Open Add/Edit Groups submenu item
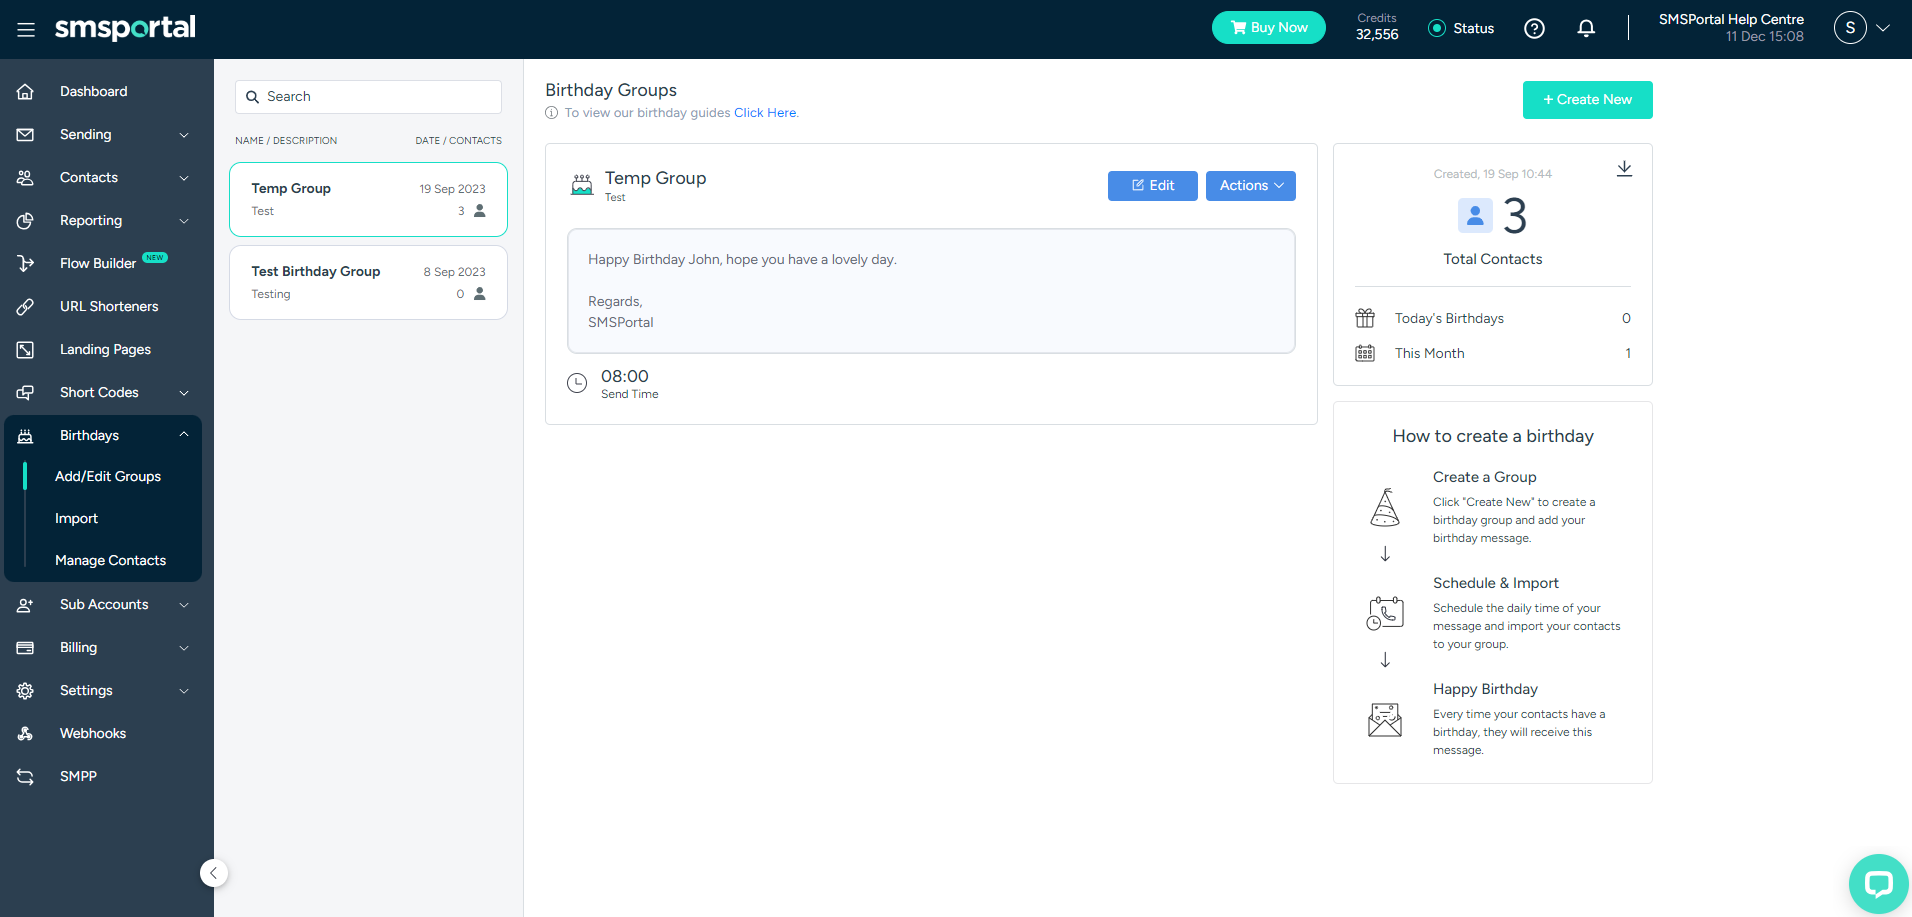1912x917 pixels. 108,476
